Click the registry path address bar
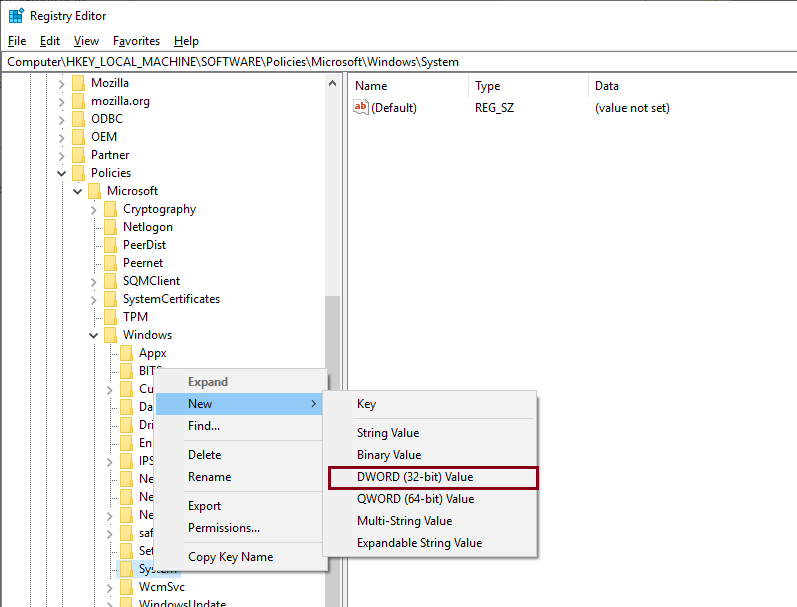Image resolution: width=797 pixels, height=607 pixels. 400,62
